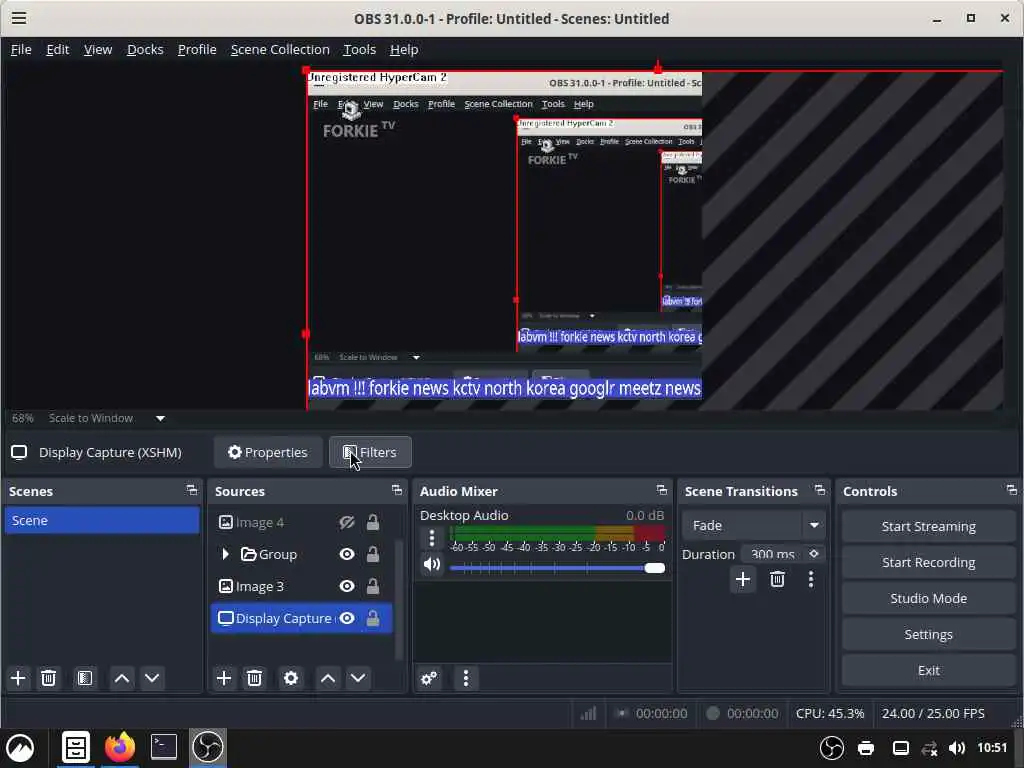Open the File menu

pyautogui.click(x=21, y=50)
